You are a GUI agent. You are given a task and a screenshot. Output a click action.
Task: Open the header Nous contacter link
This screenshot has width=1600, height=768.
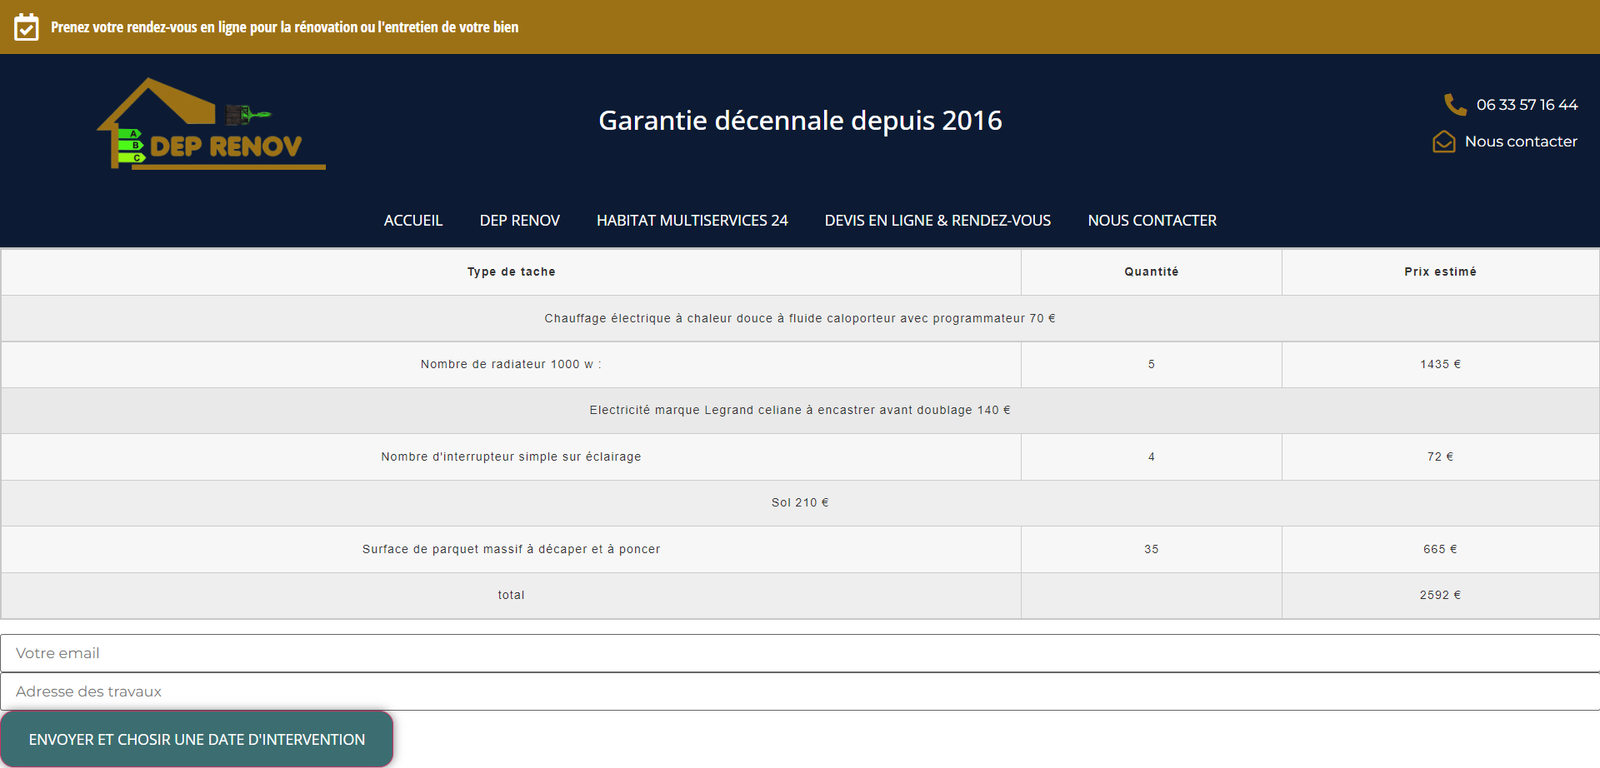pyautogui.click(x=1520, y=141)
